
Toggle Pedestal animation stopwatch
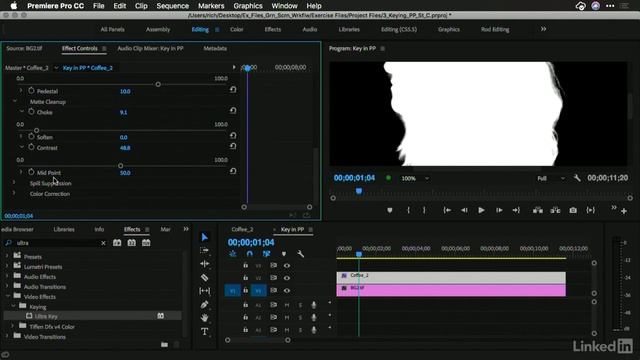[31, 91]
